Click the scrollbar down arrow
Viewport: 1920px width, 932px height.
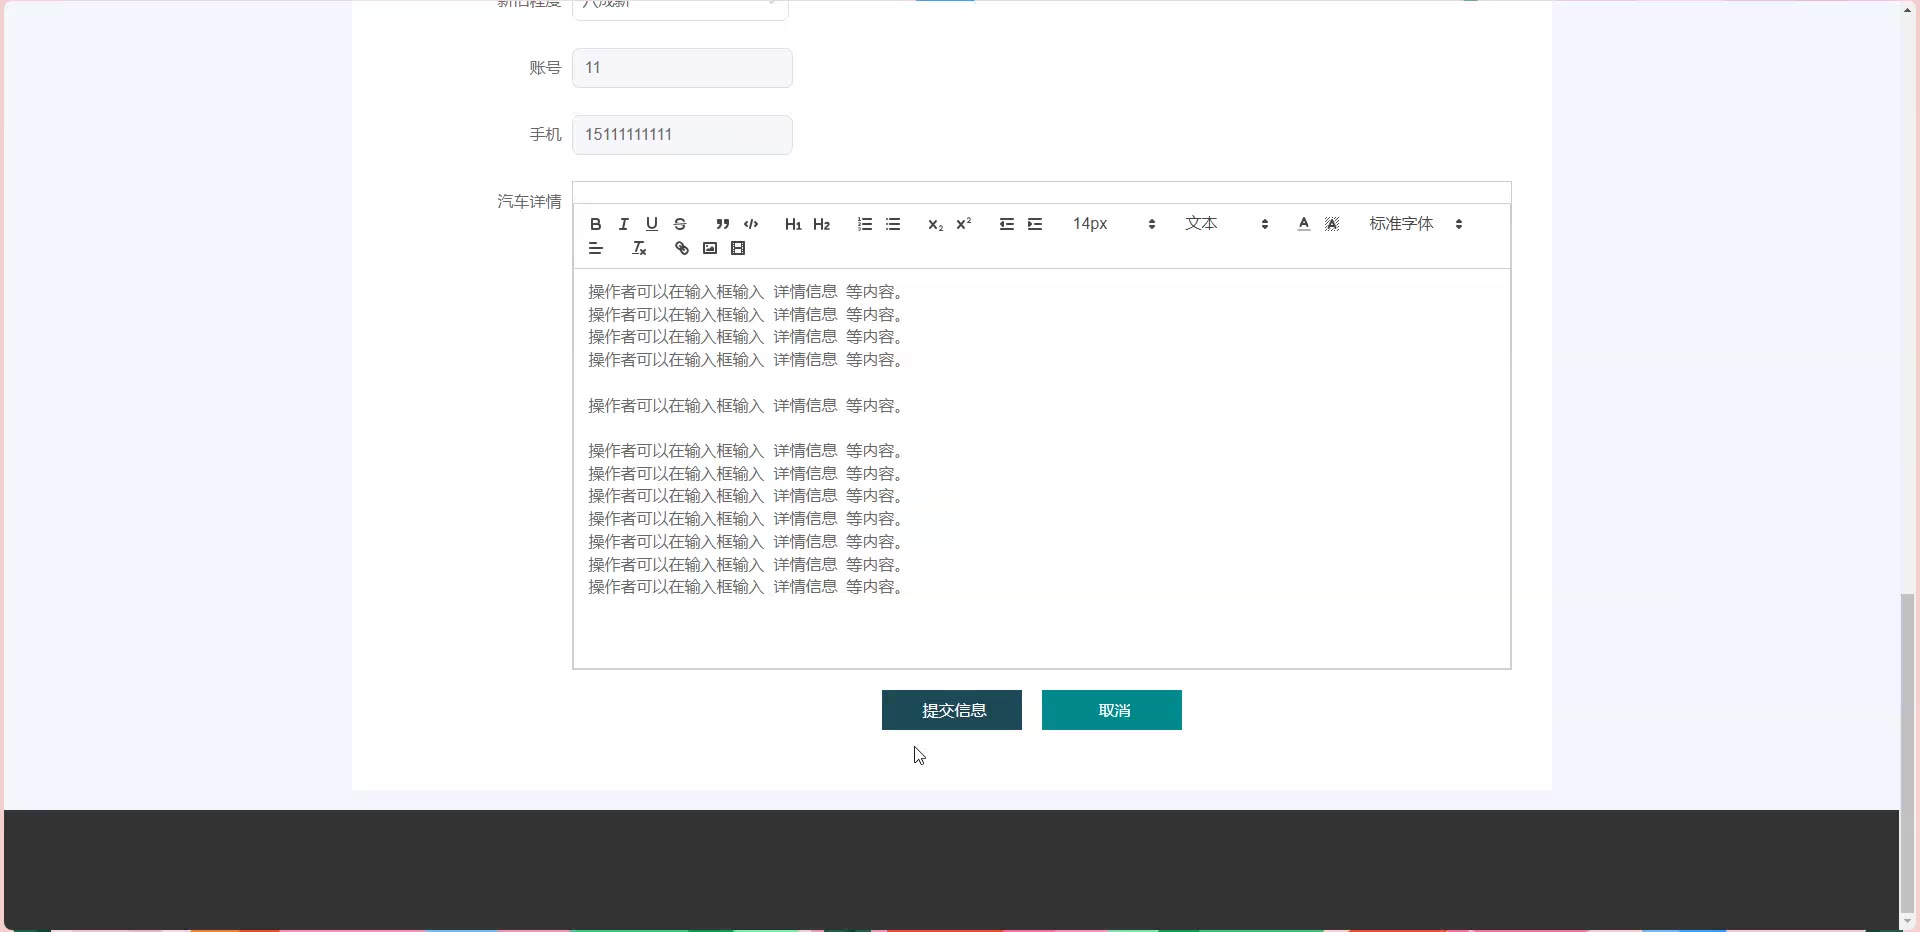point(1908,921)
